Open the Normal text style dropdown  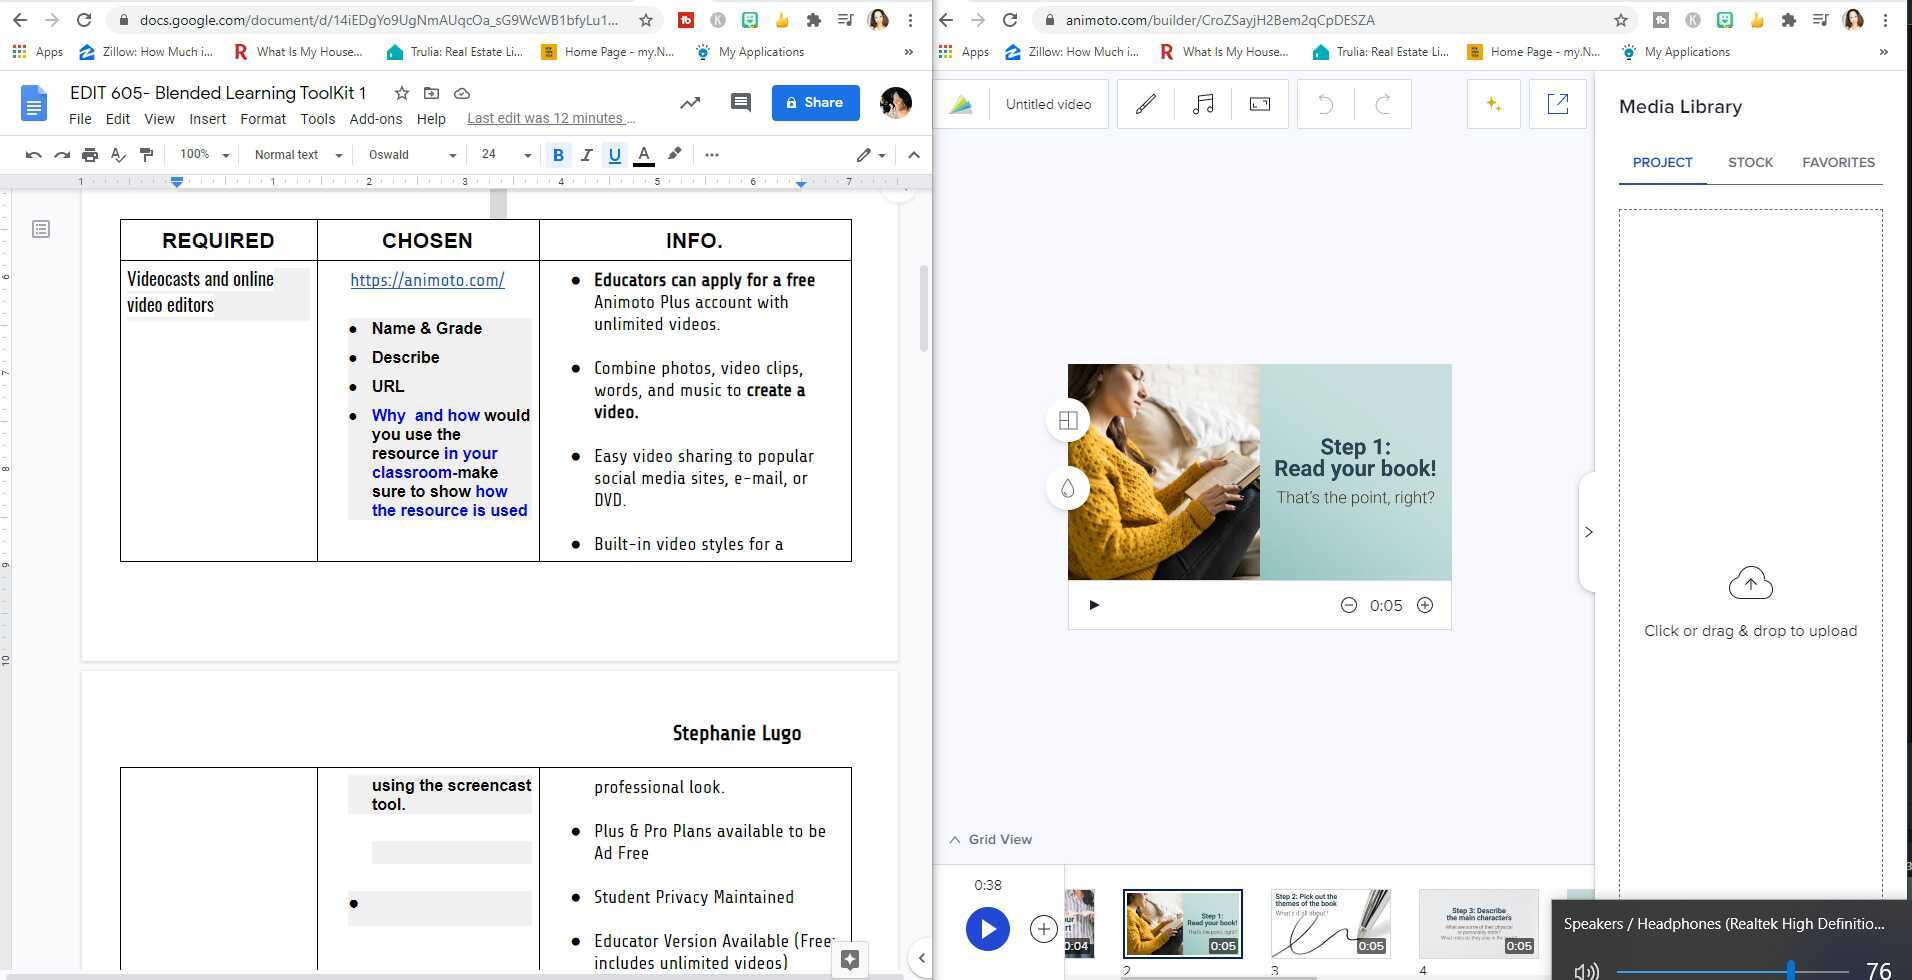pos(297,155)
